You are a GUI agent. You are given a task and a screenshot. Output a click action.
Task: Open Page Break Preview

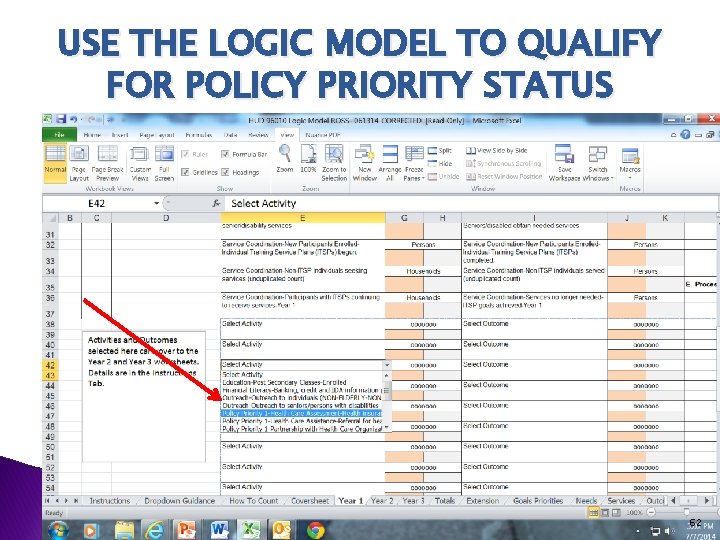107,163
